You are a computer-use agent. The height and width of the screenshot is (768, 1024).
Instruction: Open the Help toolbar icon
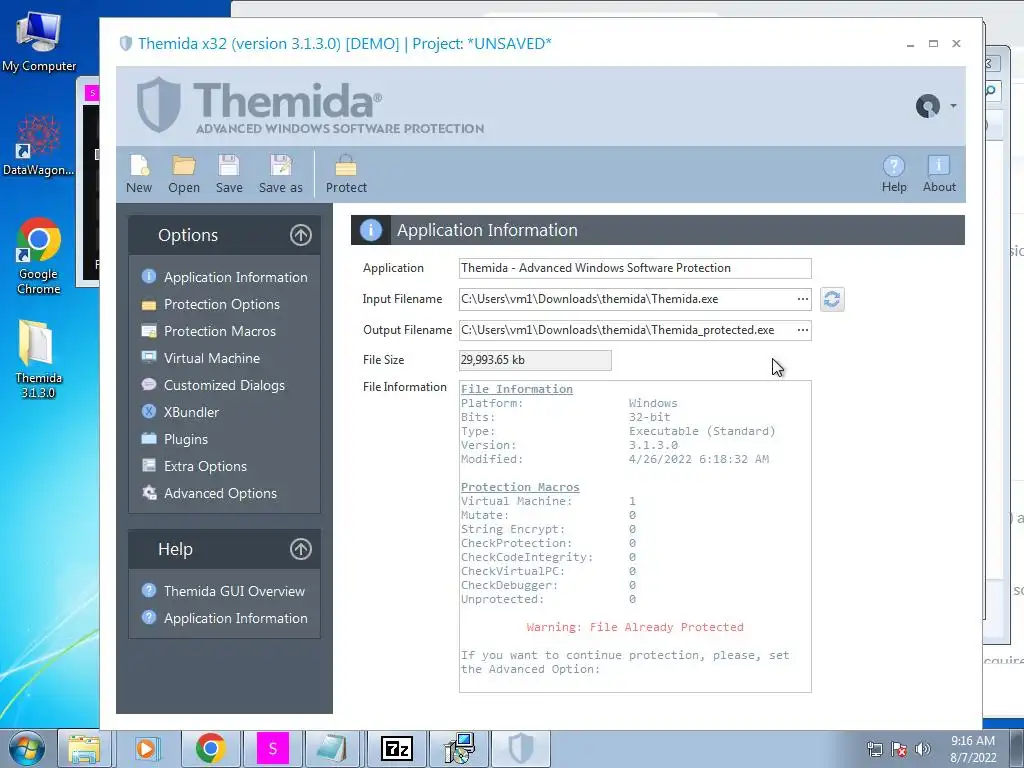tap(893, 174)
